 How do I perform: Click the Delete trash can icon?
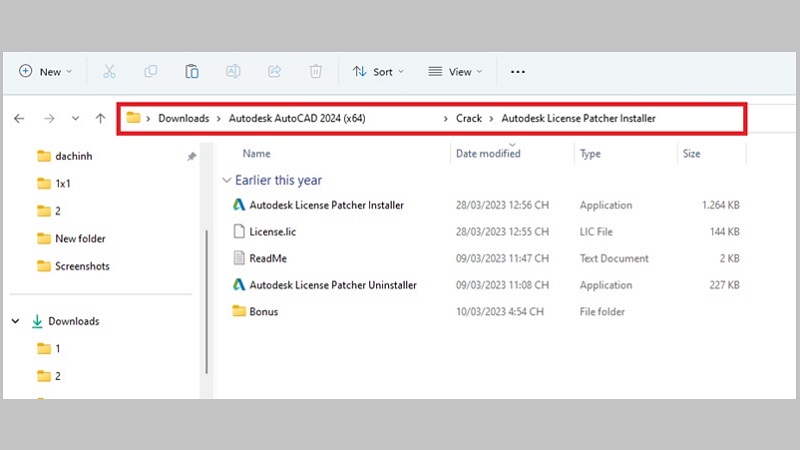[315, 72]
